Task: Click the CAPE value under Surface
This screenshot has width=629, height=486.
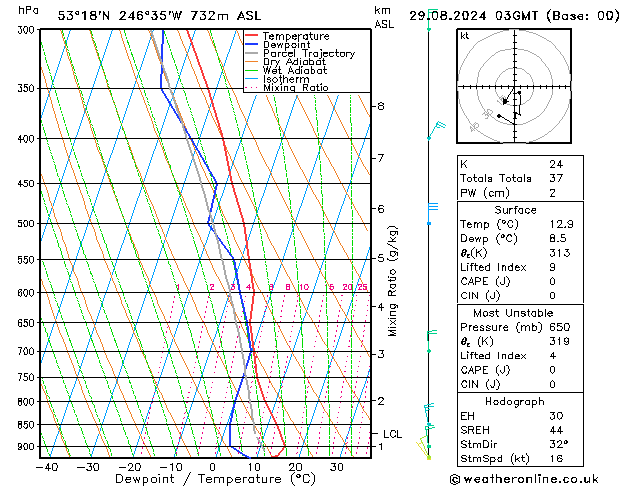Action: coord(552,281)
